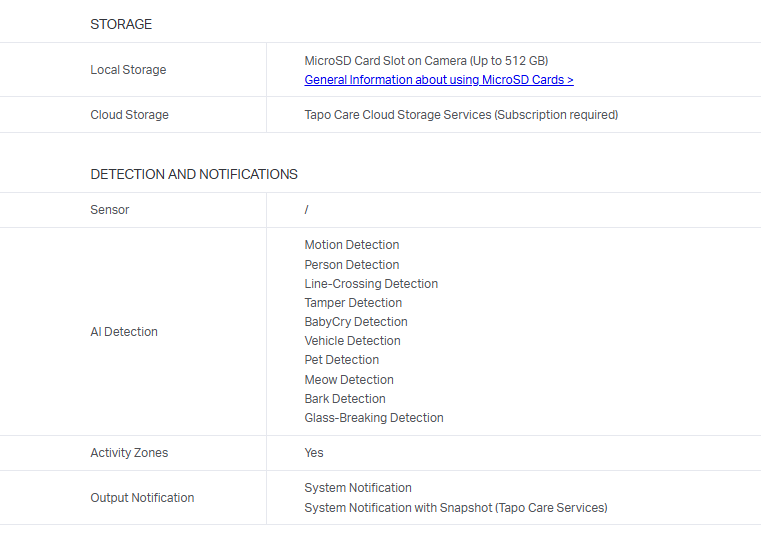Click the DETECTION AND NOTIFICATIONS heading
Image resolution: width=765 pixels, height=533 pixels.
pos(194,174)
